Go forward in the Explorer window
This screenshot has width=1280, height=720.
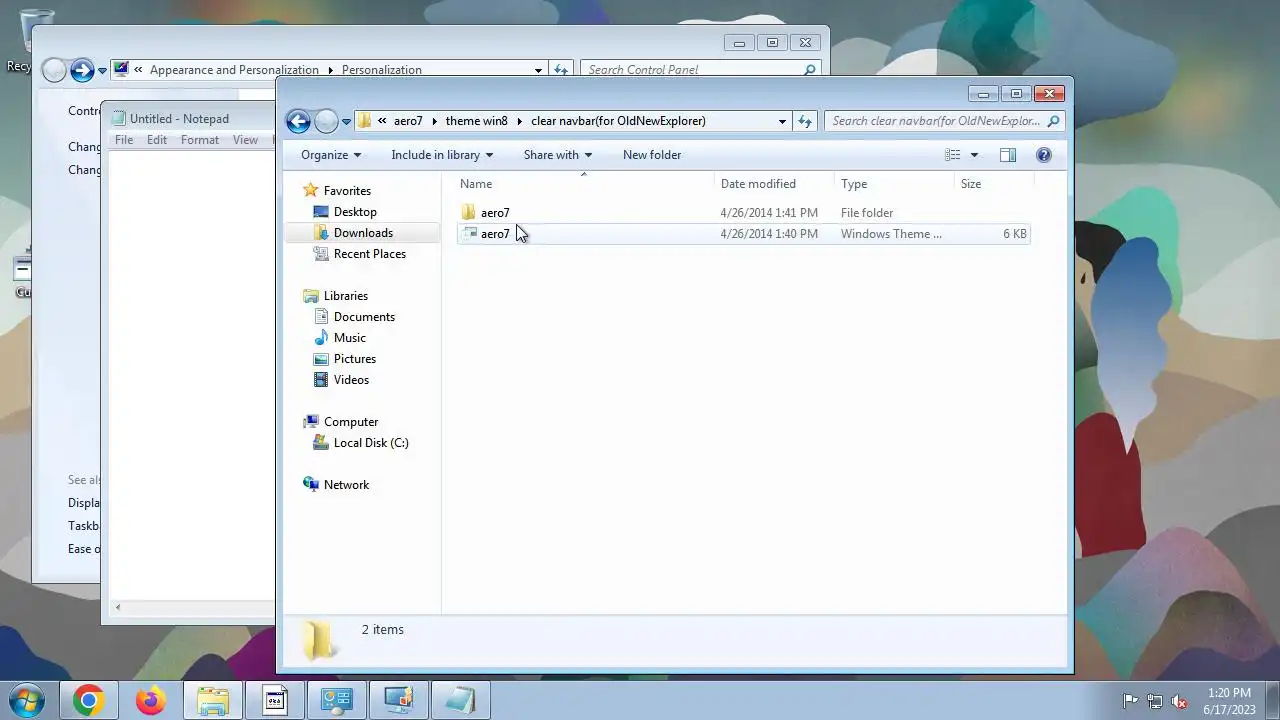(x=326, y=121)
